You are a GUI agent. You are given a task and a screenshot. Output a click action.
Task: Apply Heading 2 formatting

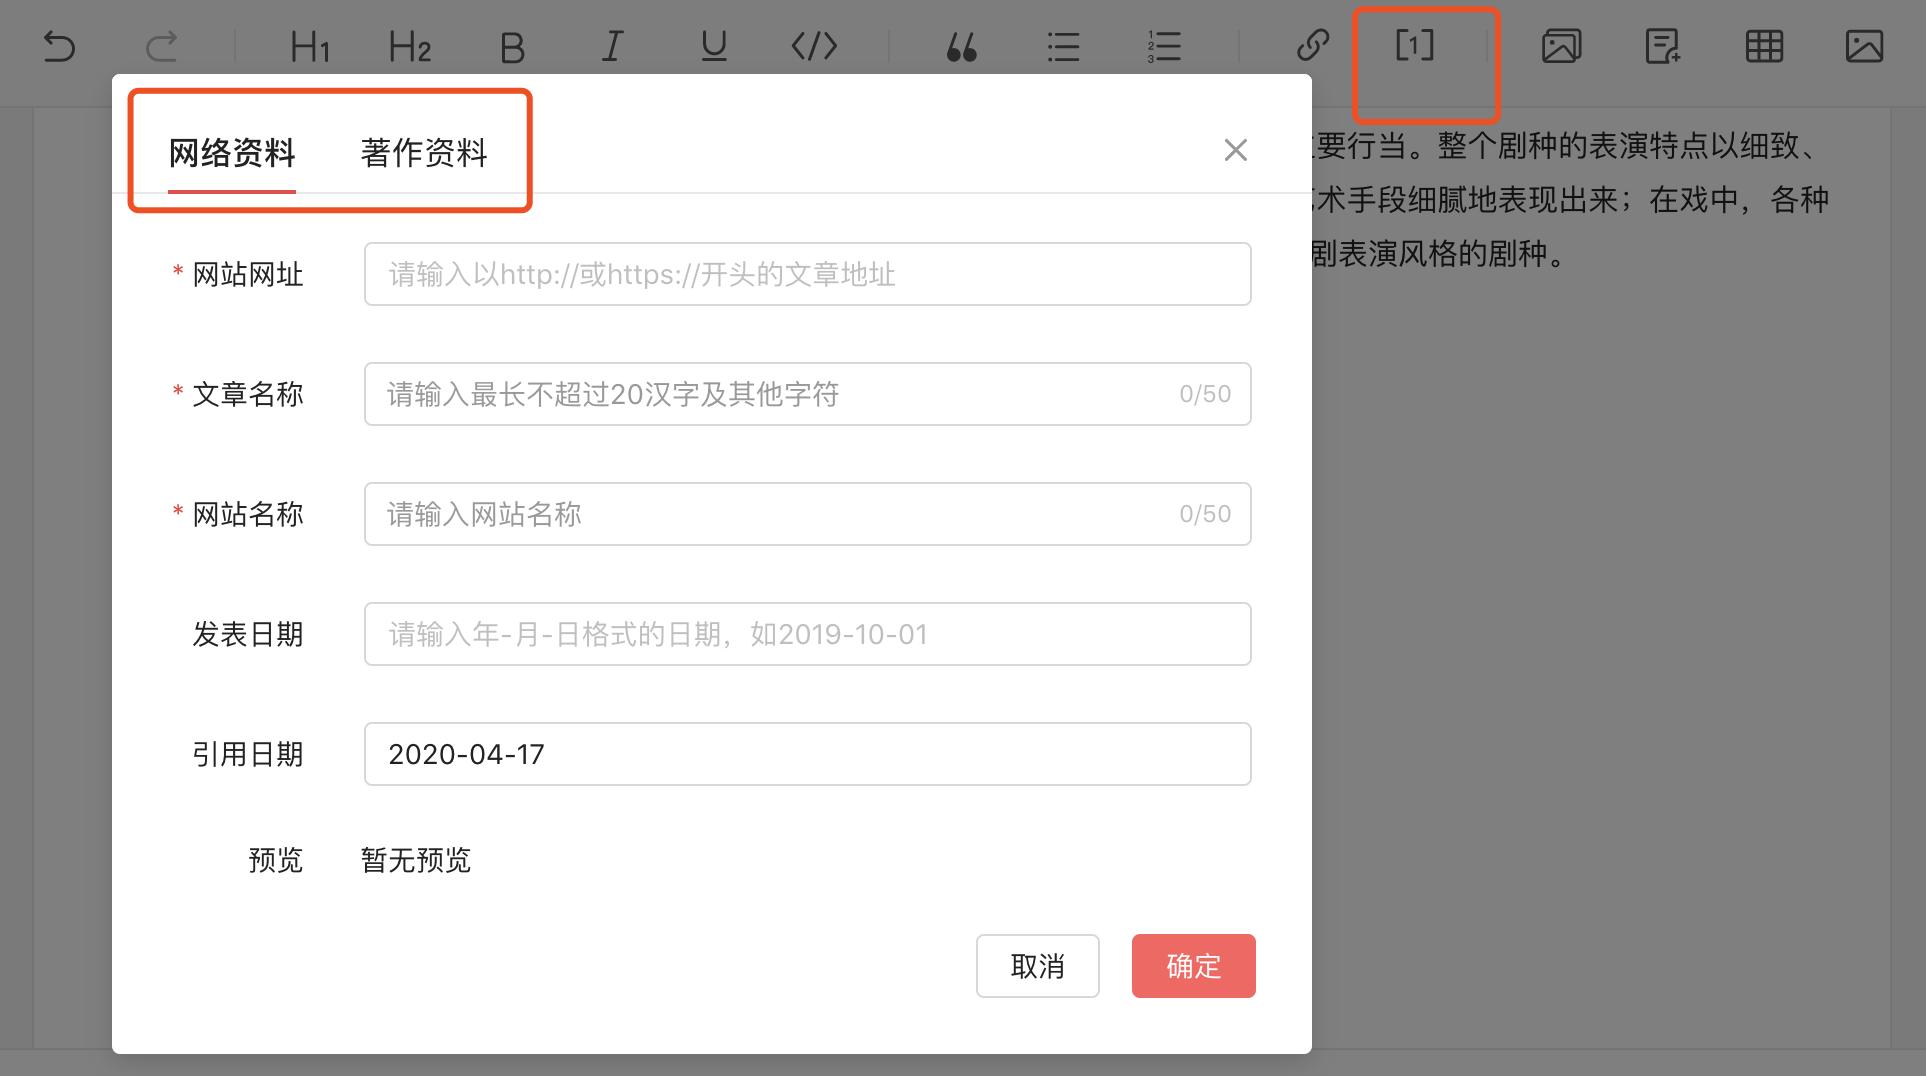point(409,47)
